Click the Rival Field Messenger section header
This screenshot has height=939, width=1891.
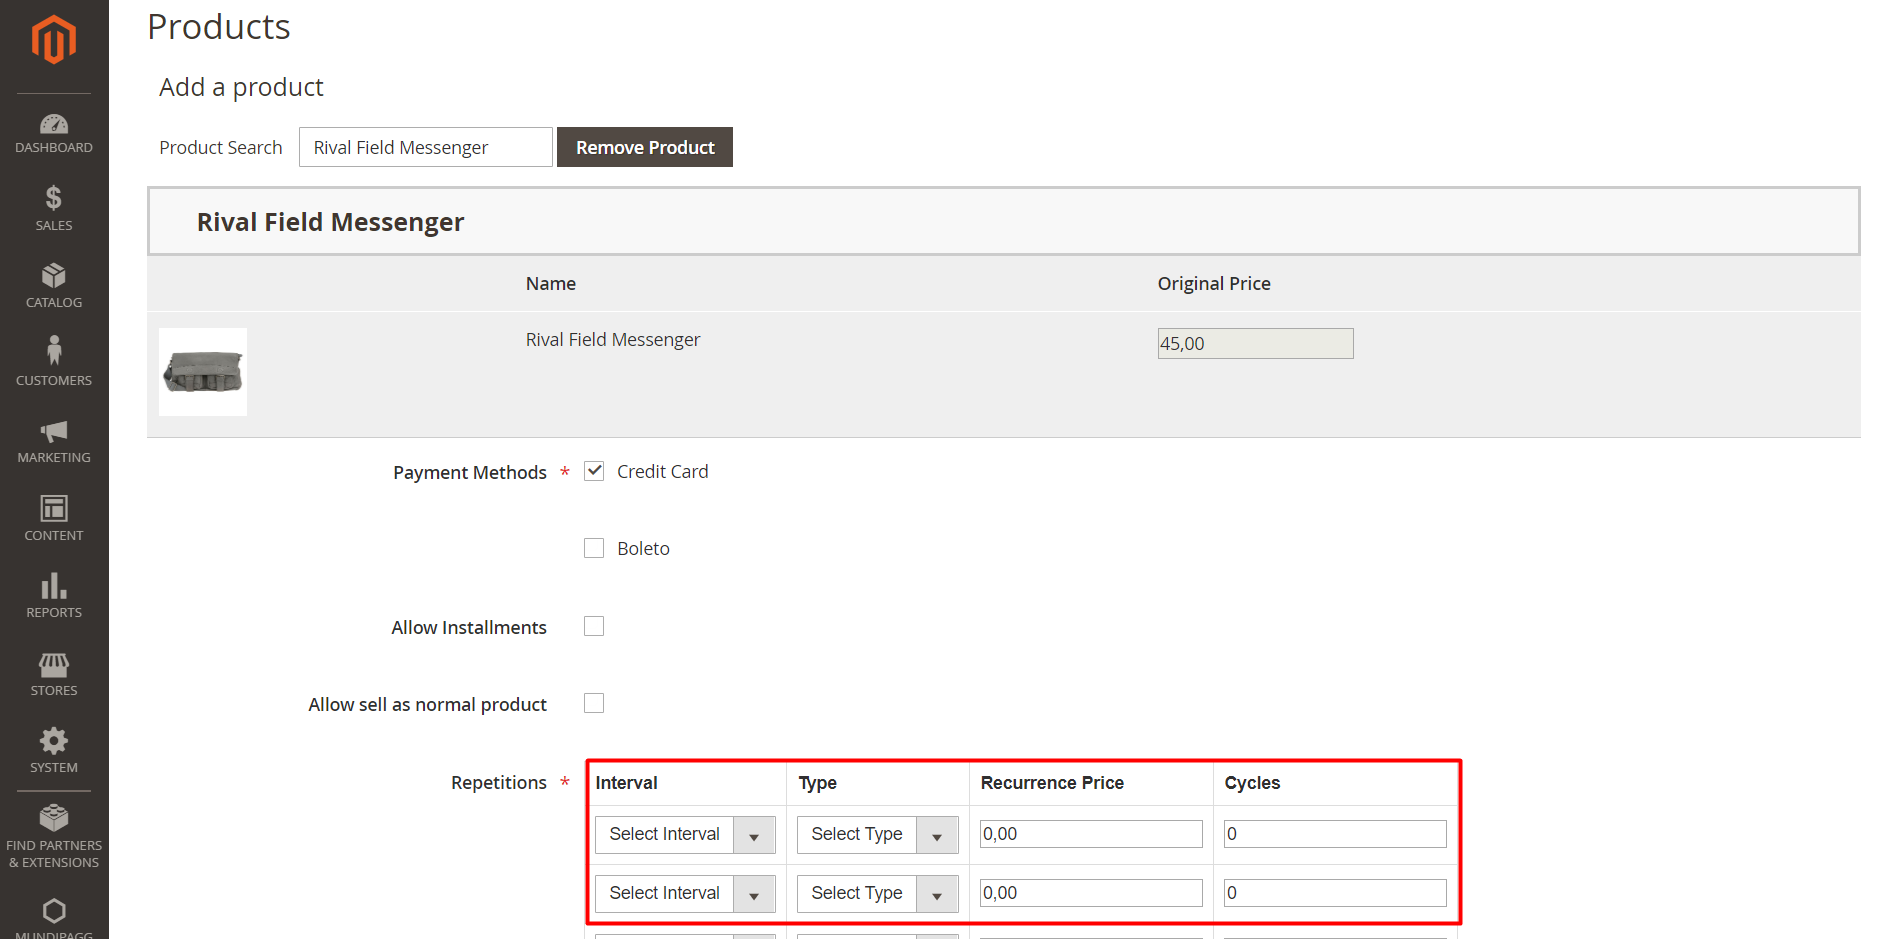tap(1004, 221)
